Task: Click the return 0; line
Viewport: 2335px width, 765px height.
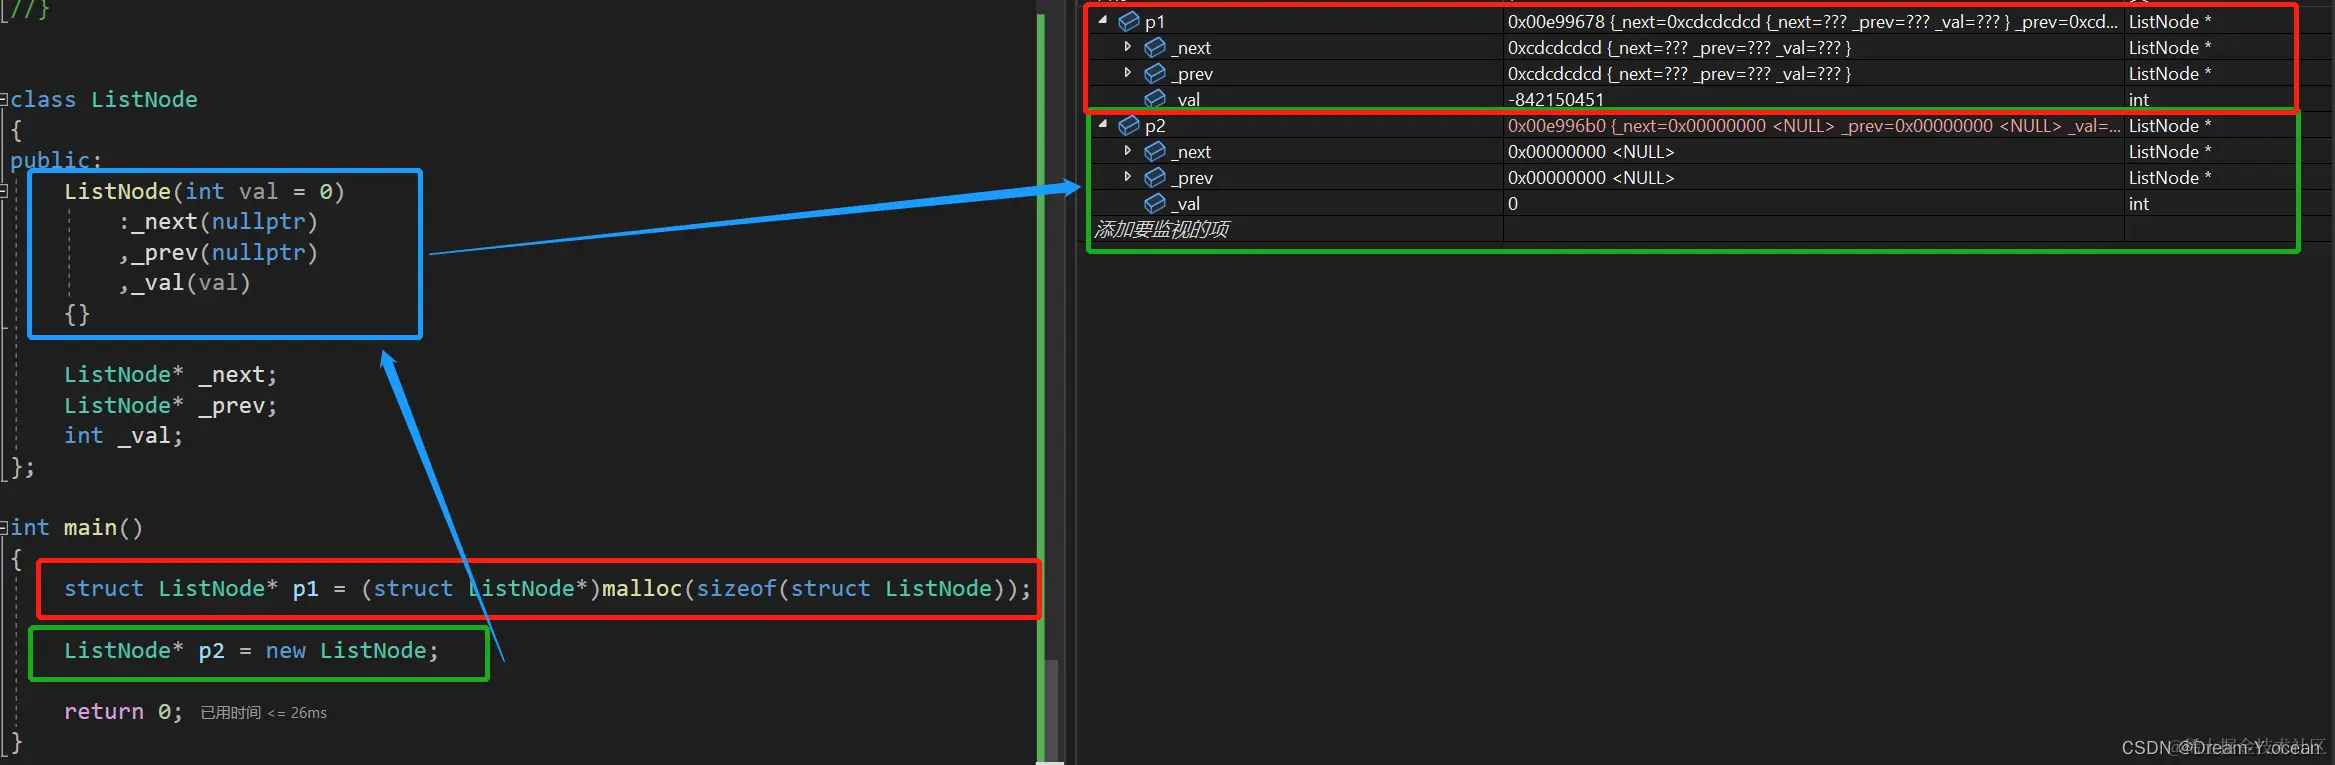Action: 124,711
